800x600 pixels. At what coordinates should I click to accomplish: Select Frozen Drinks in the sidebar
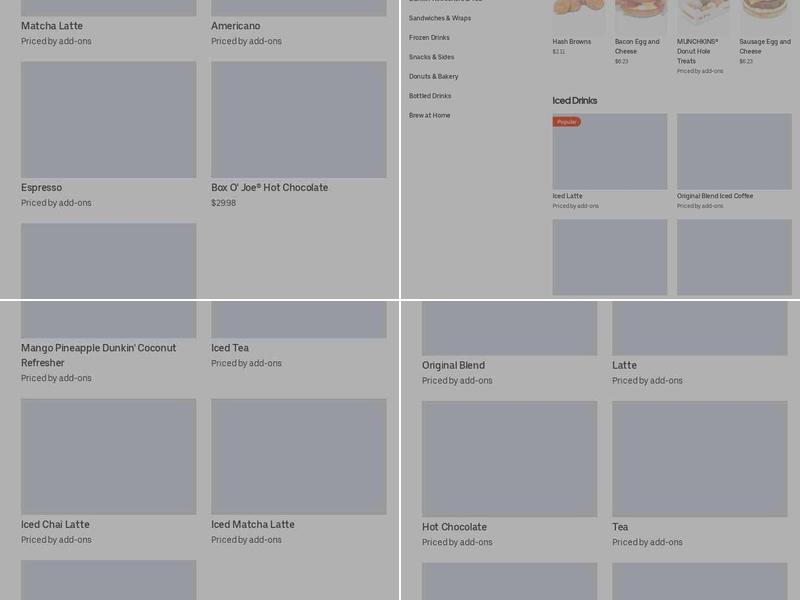(x=429, y=38)
